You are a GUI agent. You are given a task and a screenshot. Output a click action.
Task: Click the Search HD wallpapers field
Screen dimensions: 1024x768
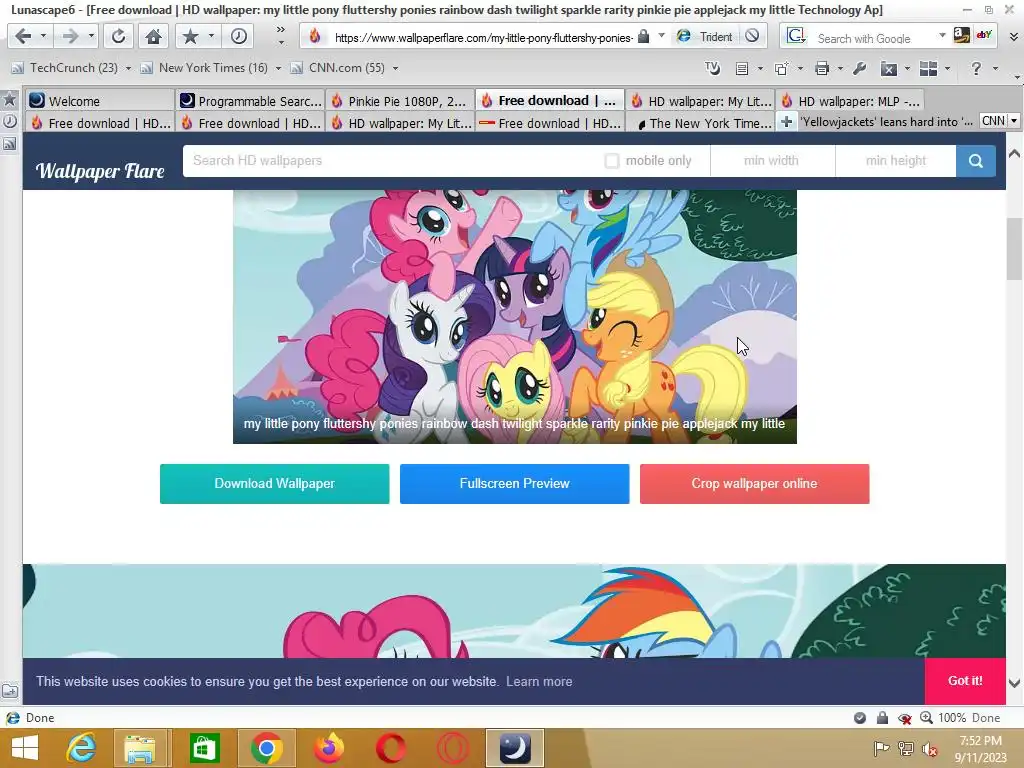(x=389, y=161)
